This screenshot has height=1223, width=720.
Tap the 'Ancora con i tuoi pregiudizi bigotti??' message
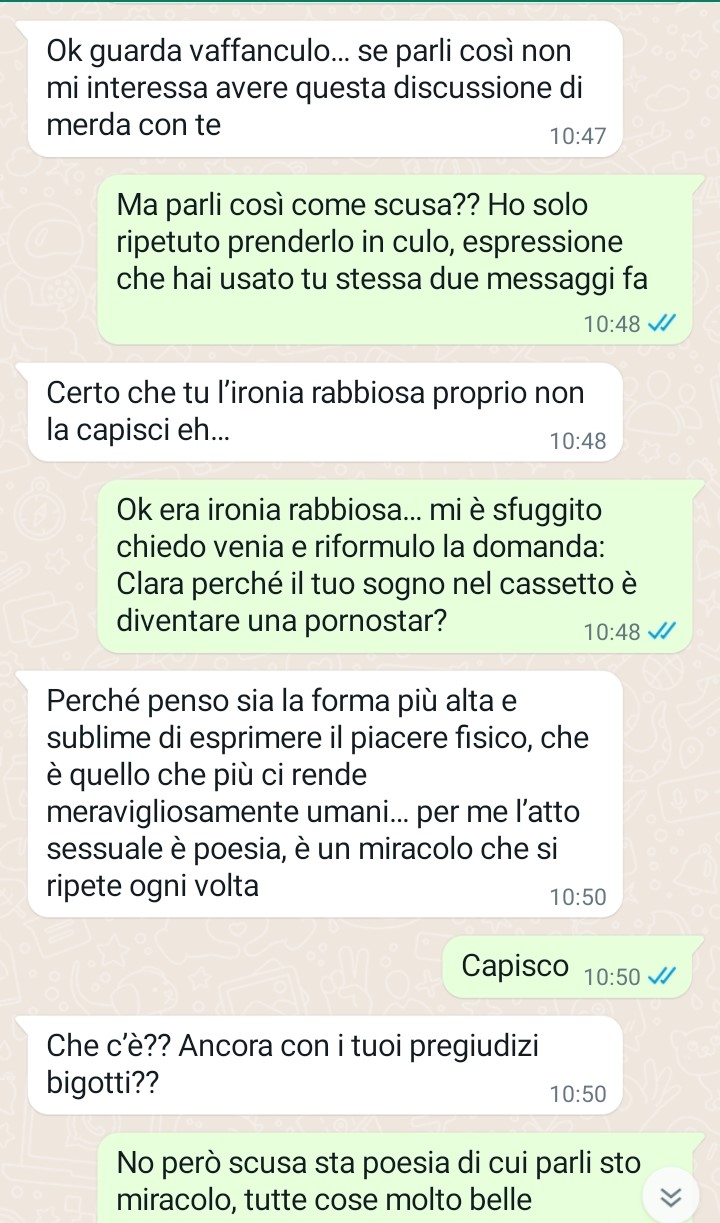[x=324, y=1065]
